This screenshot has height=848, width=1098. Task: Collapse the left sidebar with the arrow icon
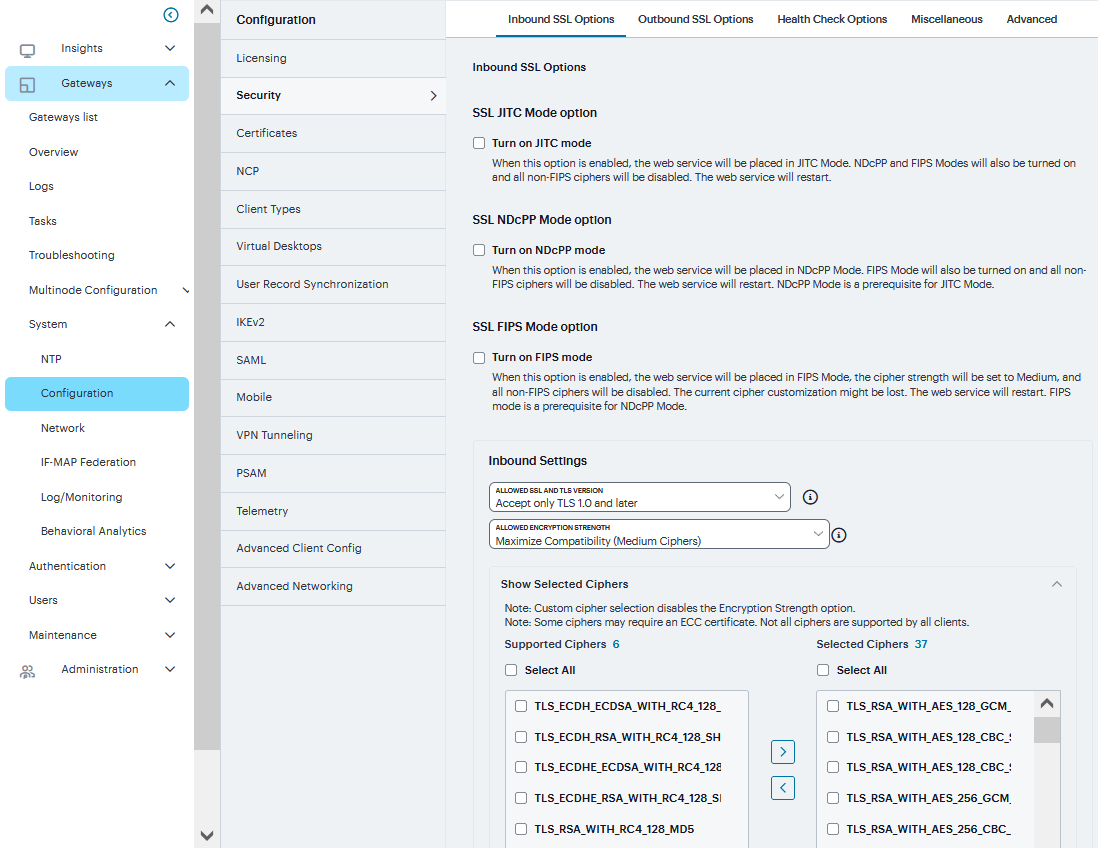click(171, 15)
